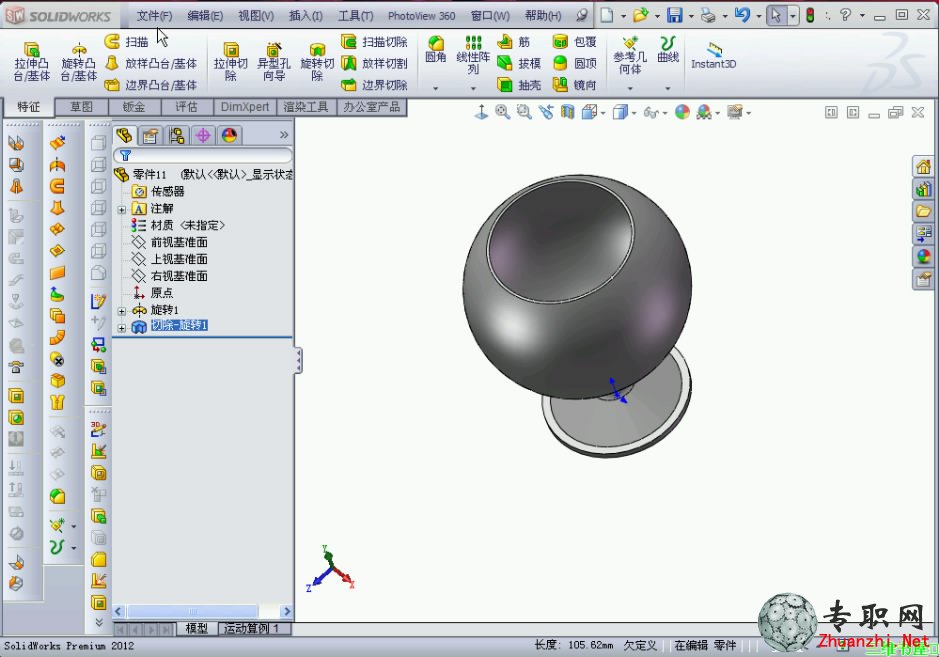Apply the 圆角 fillet tool
The width and height of the screenshot is (939, 657).
pyautogui.click(x=435, y=49)
